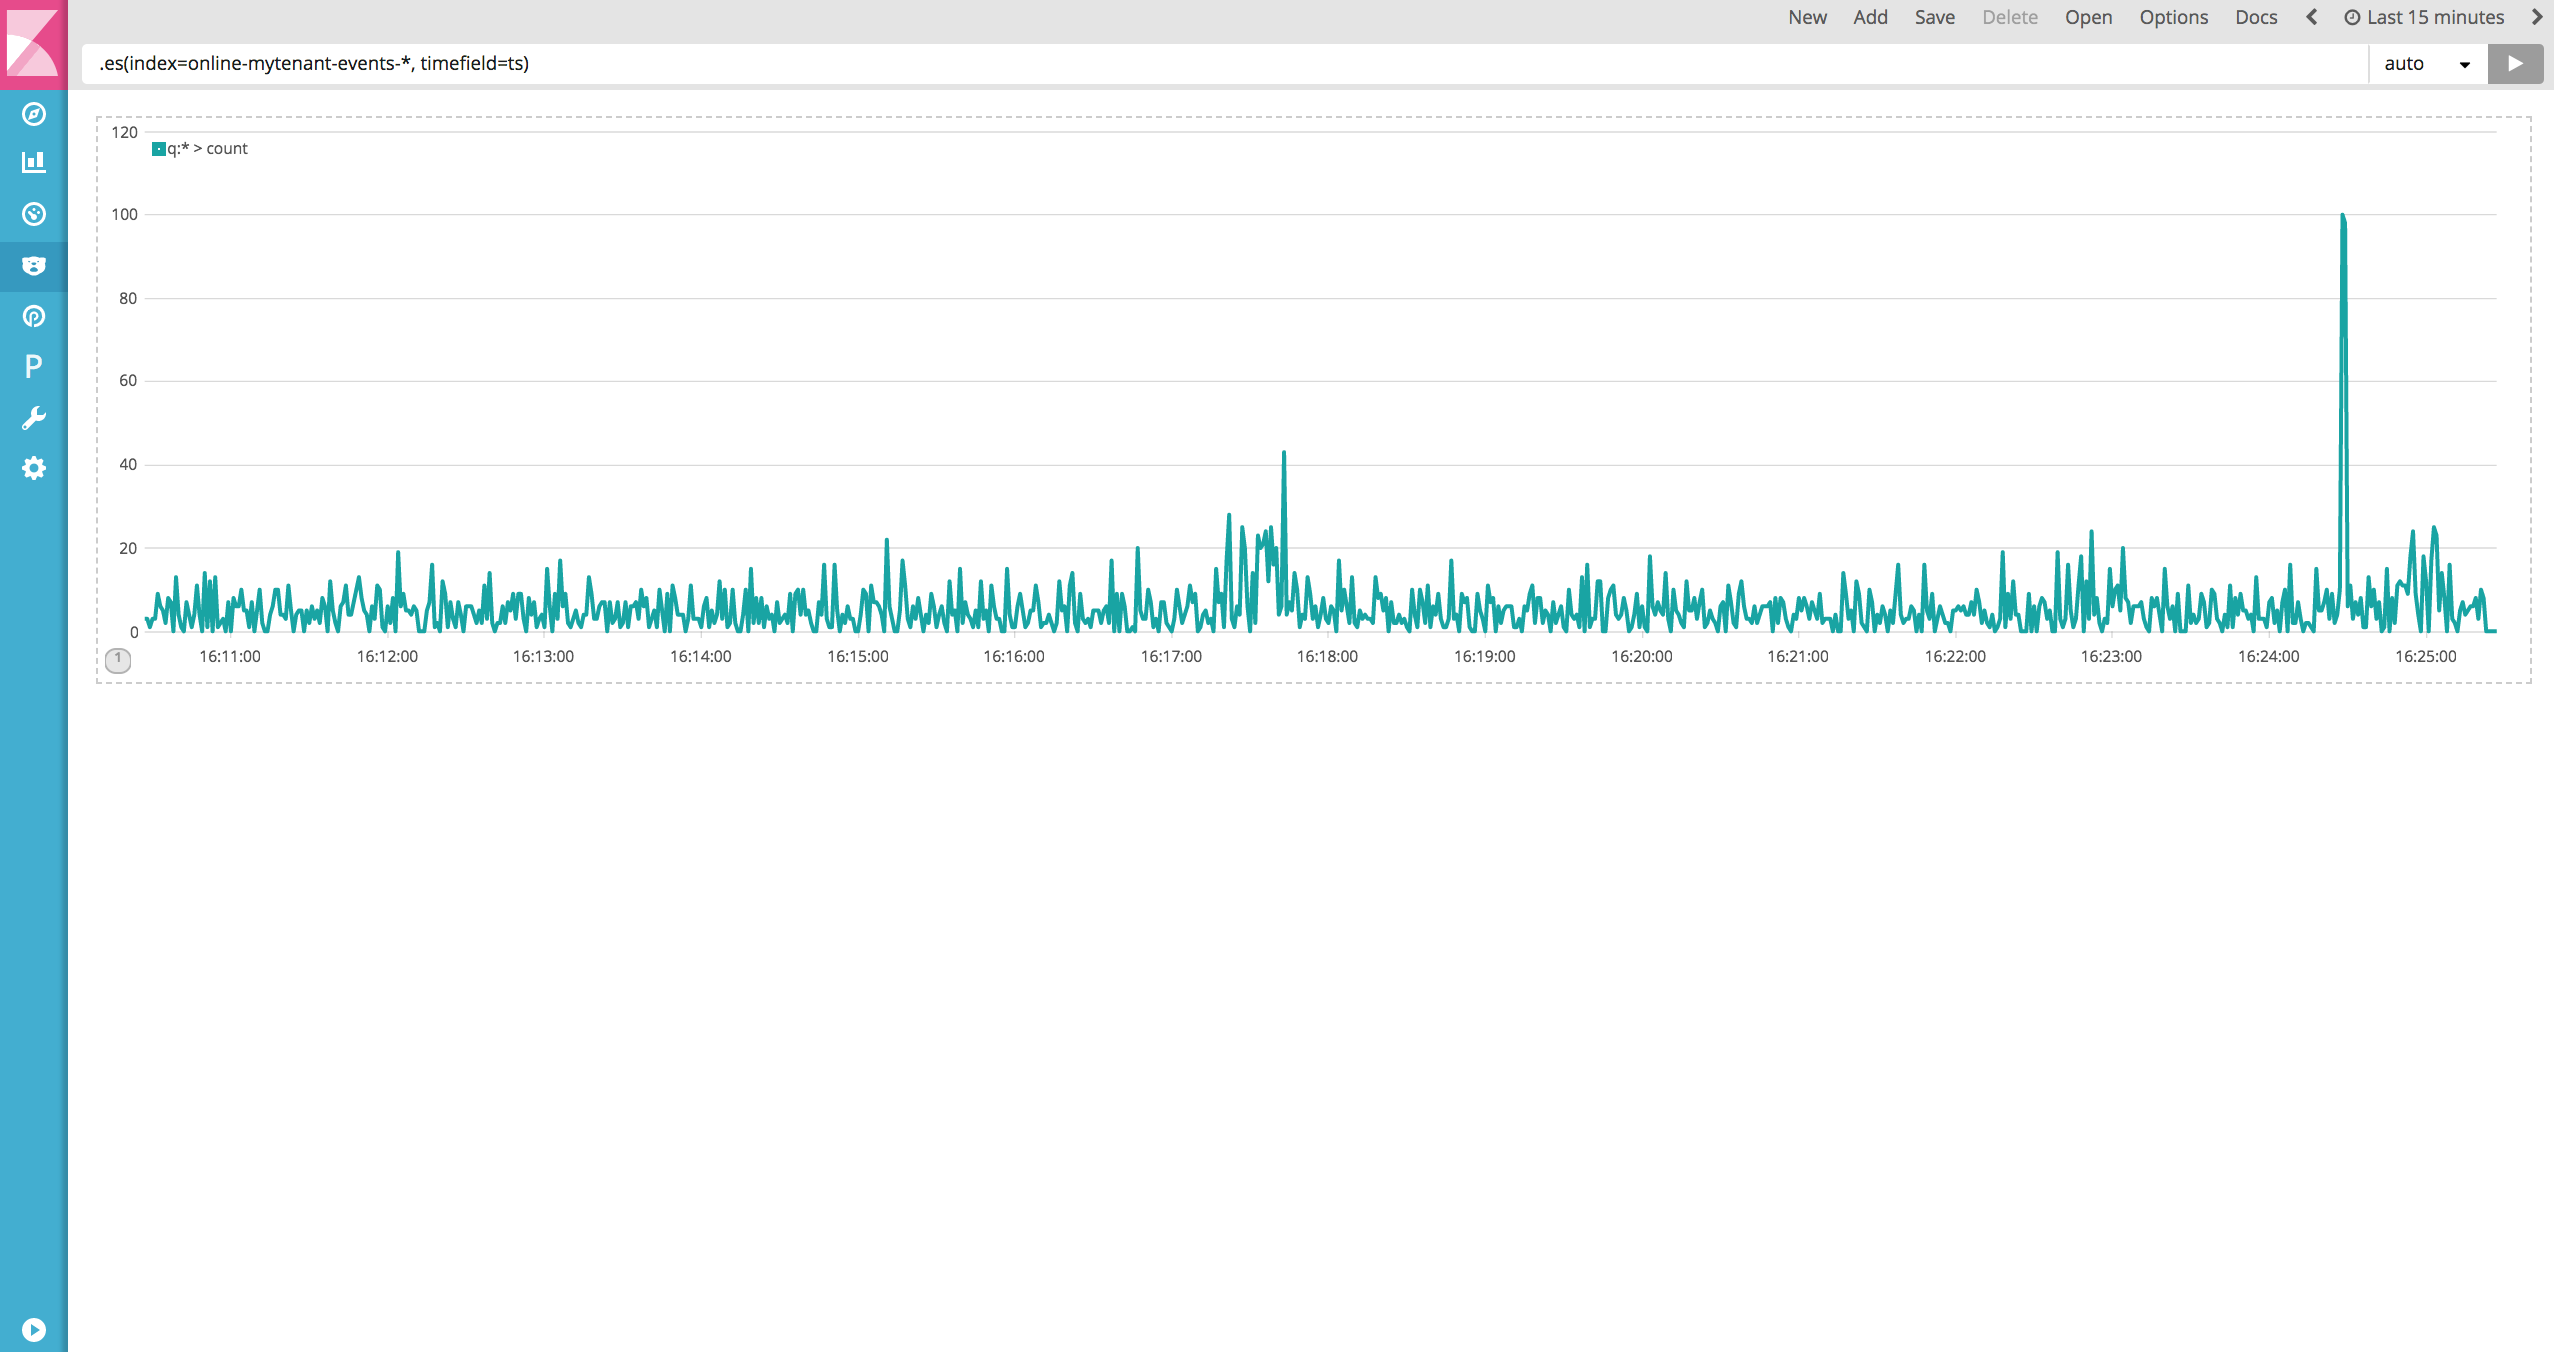
Task: Open the Docs menu item
Action: point(2256,17)
